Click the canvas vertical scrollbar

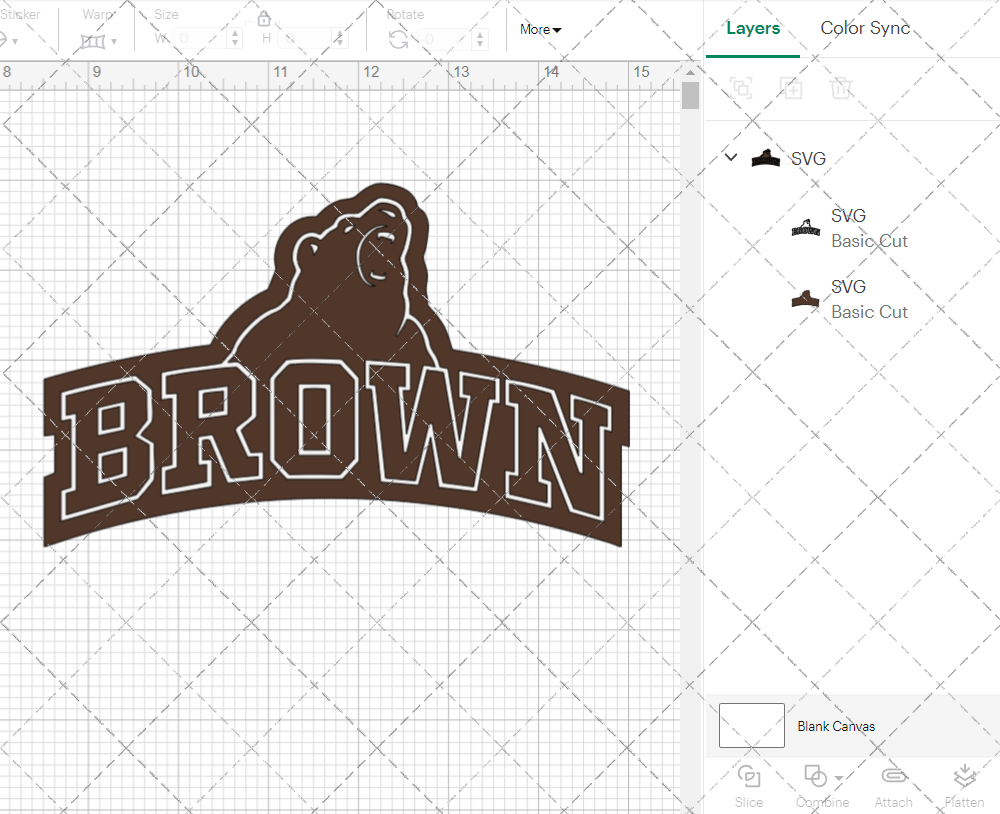tap(689, 95)
